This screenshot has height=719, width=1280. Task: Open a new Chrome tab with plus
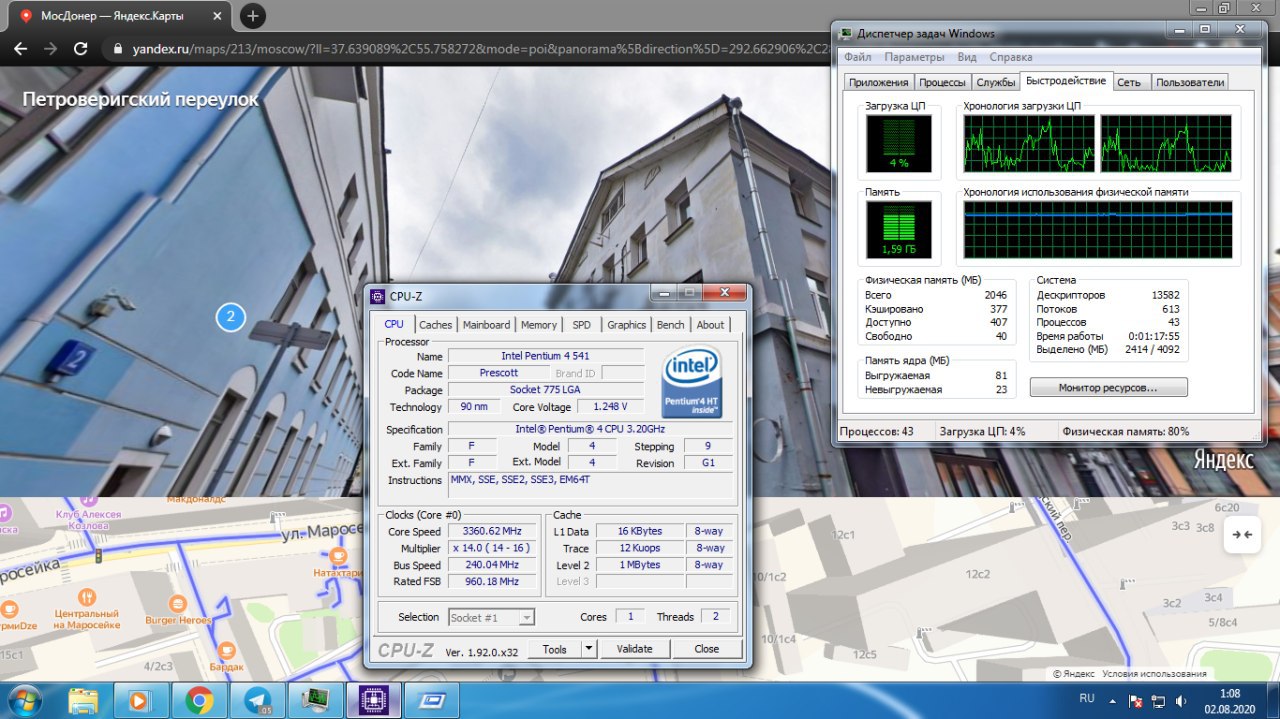click(253, 16)
